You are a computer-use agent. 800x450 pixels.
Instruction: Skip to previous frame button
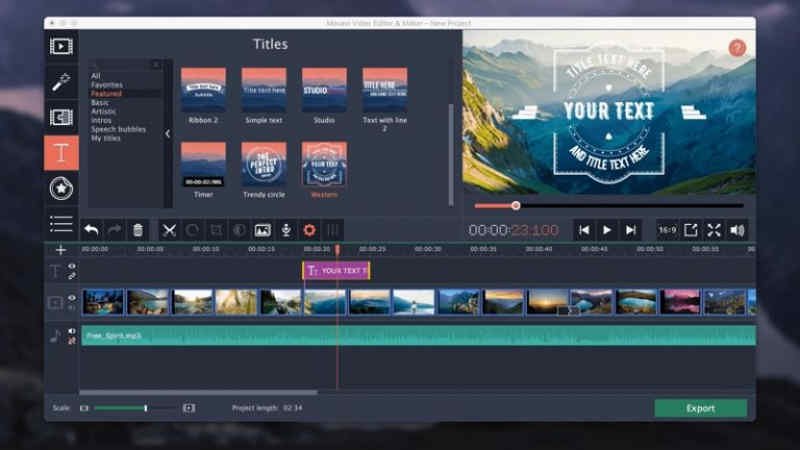(584, 230)
